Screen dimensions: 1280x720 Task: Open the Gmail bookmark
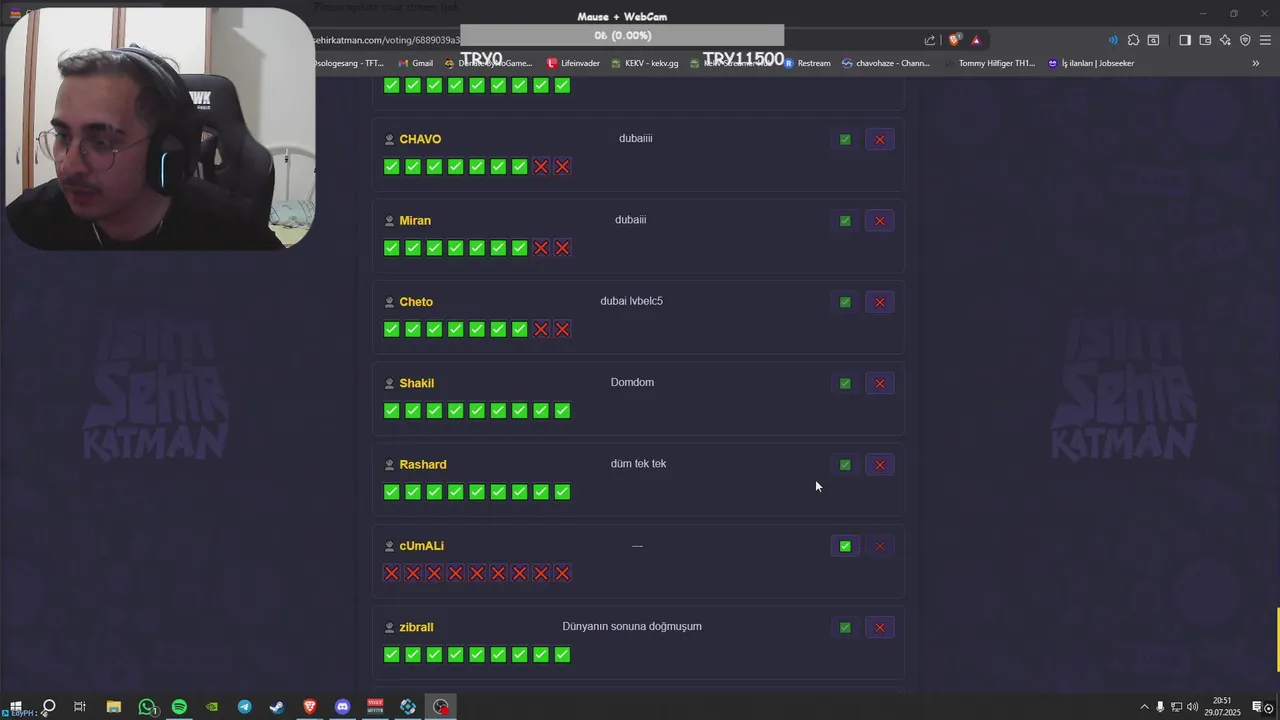pyautogui.click(x=415, y=63)
